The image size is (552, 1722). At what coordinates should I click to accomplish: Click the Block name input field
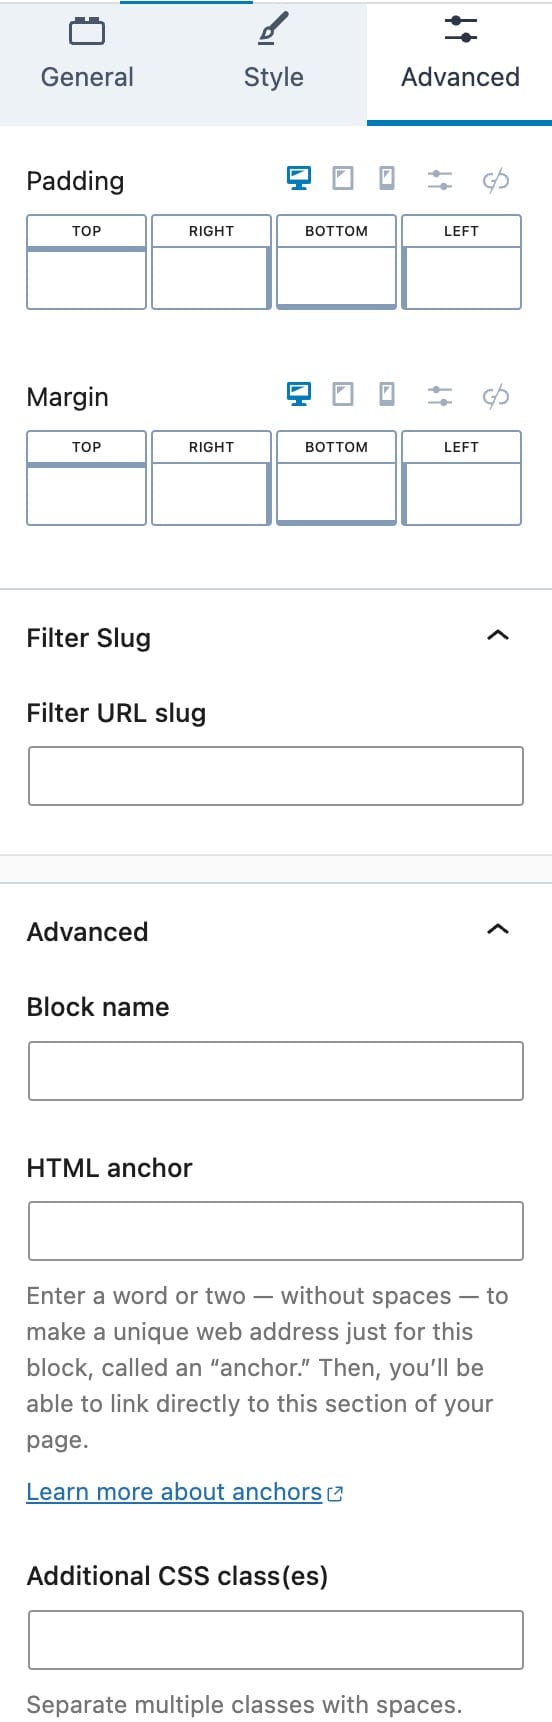(x=276, y=1071)
